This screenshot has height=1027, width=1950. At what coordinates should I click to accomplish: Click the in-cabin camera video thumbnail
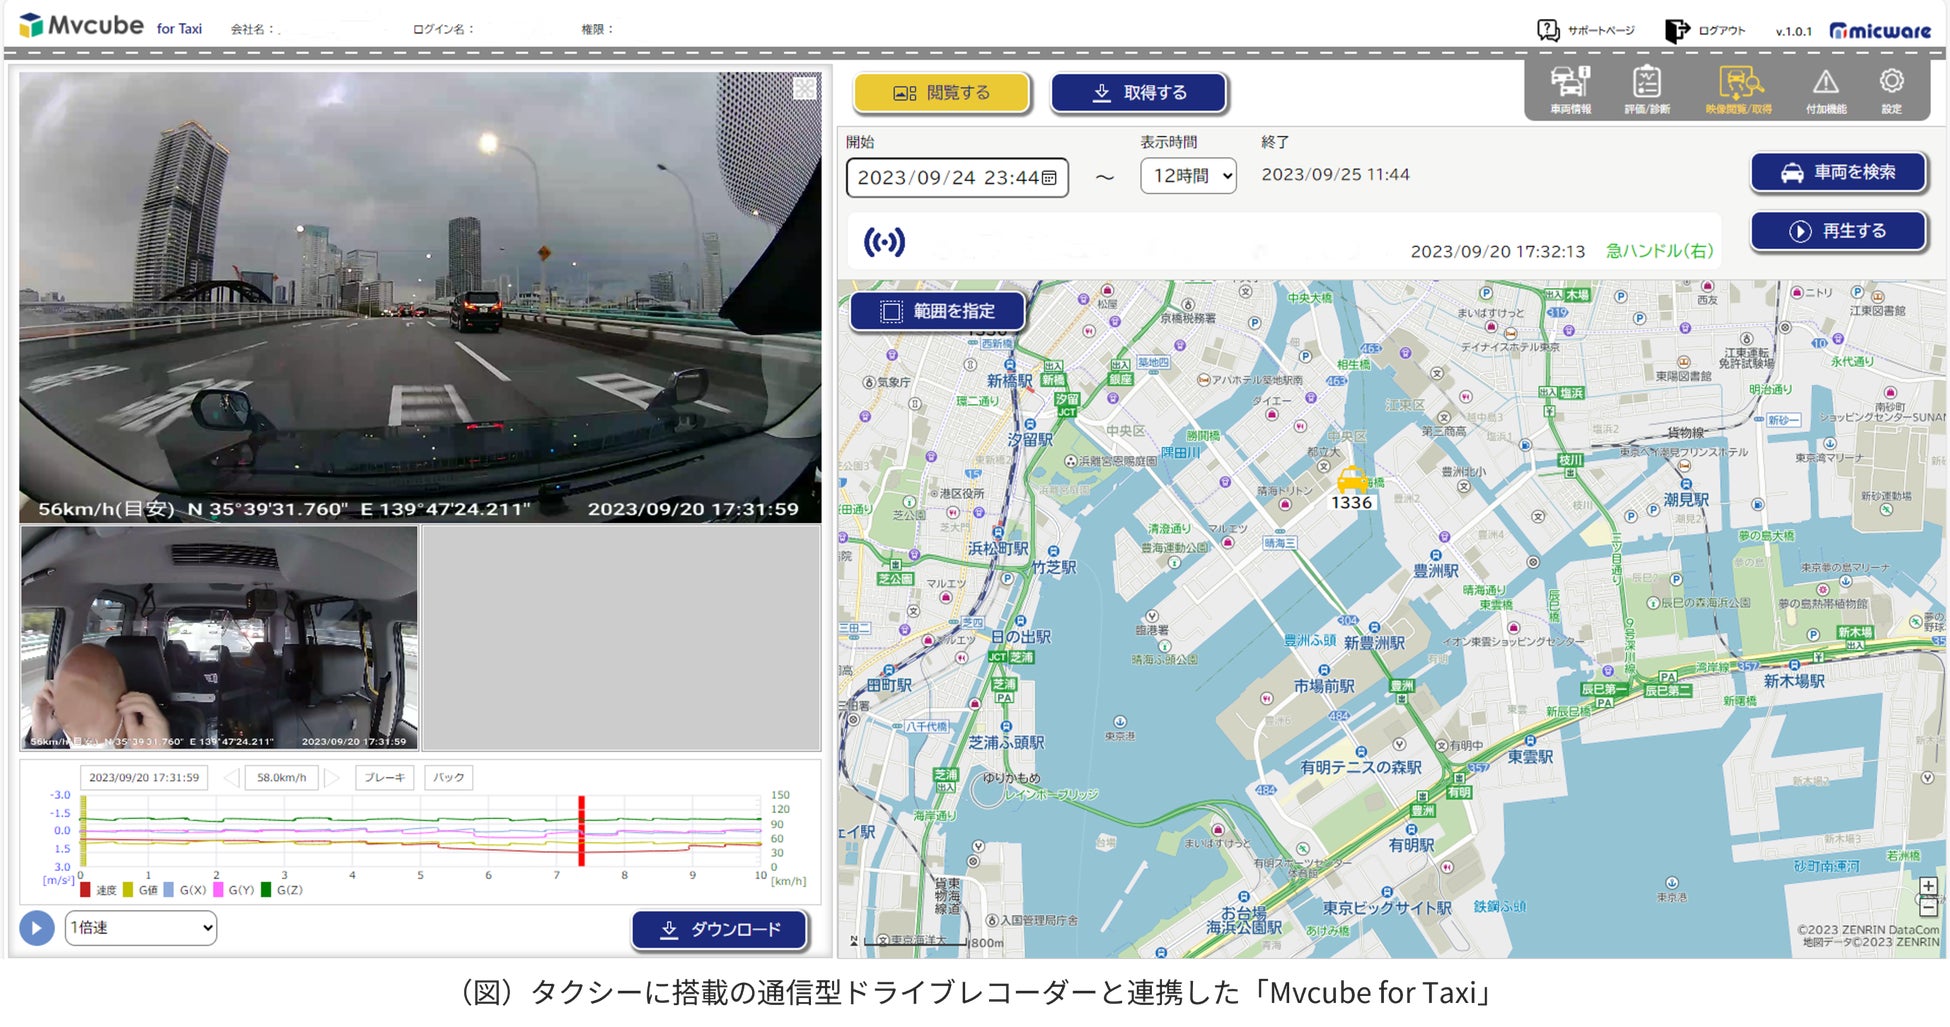(x=219, y=638)
